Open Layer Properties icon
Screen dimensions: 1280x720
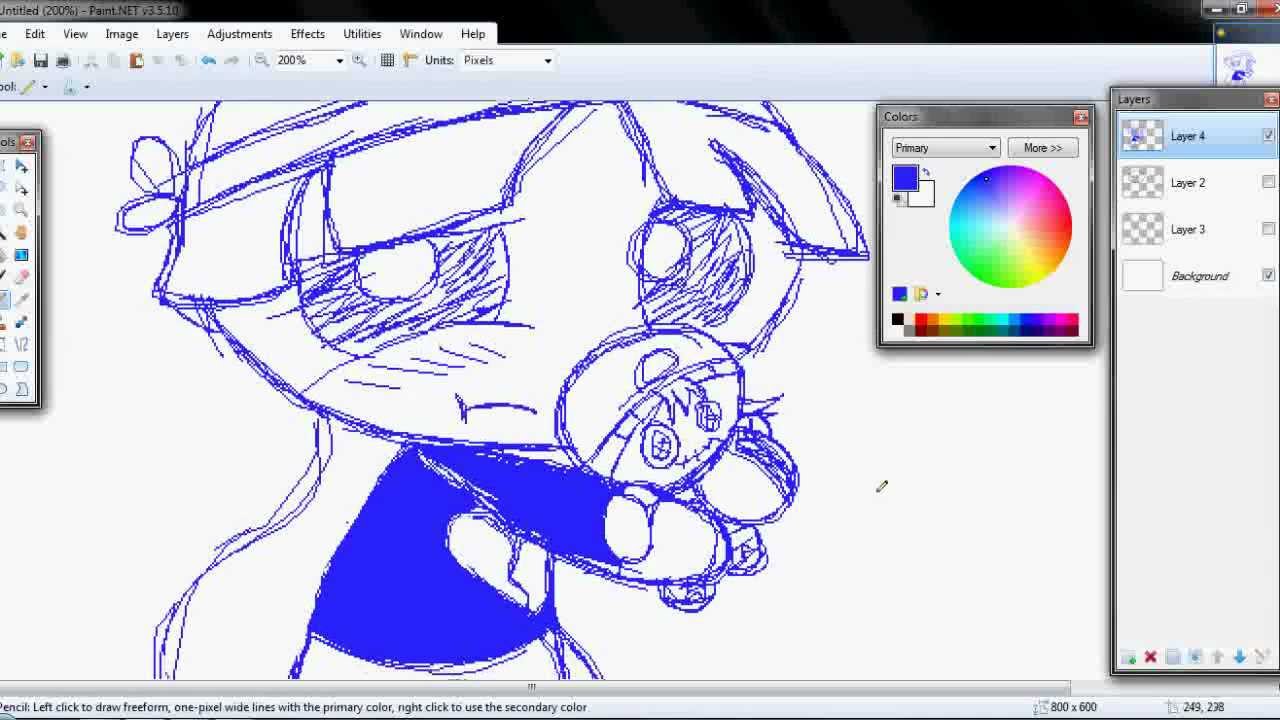pos(1262,657)
